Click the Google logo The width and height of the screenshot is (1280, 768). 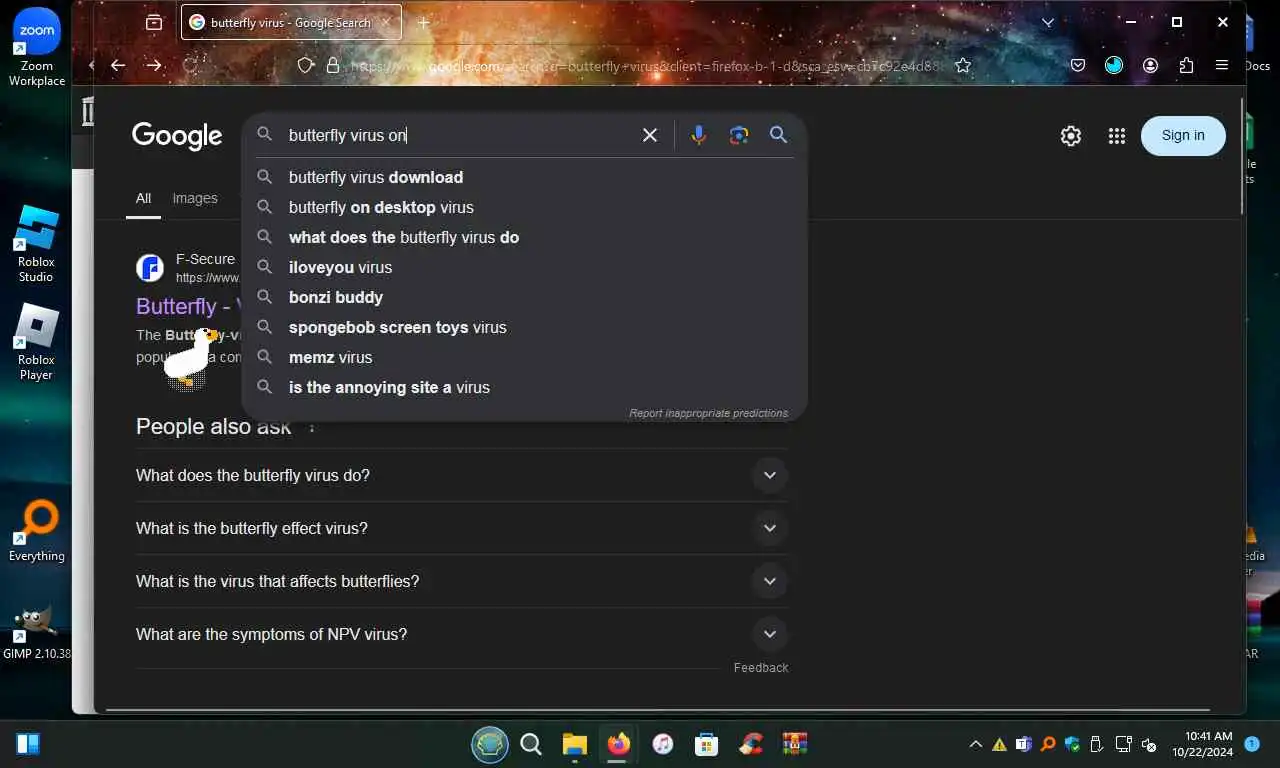coord(177,136)
